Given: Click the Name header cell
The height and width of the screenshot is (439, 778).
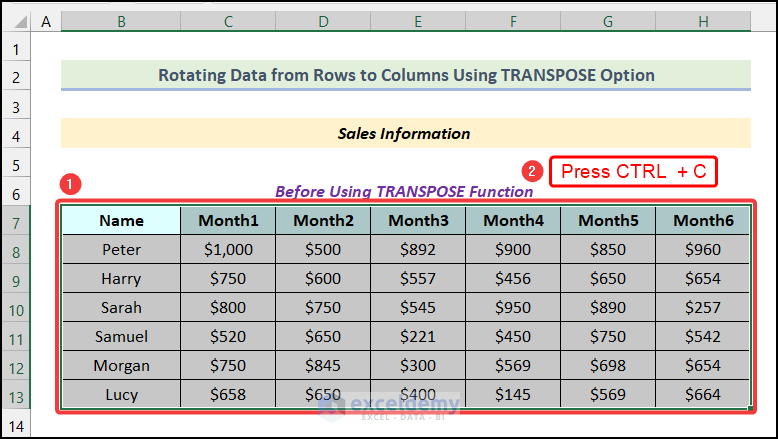Looking at the screenshot, I should pos(121,221).
